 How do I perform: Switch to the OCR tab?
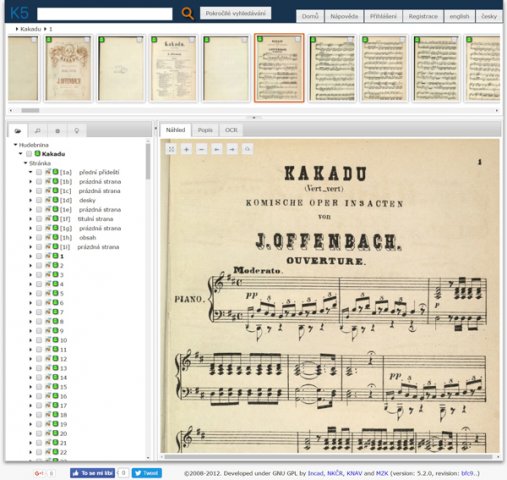[x=231, y=130]
